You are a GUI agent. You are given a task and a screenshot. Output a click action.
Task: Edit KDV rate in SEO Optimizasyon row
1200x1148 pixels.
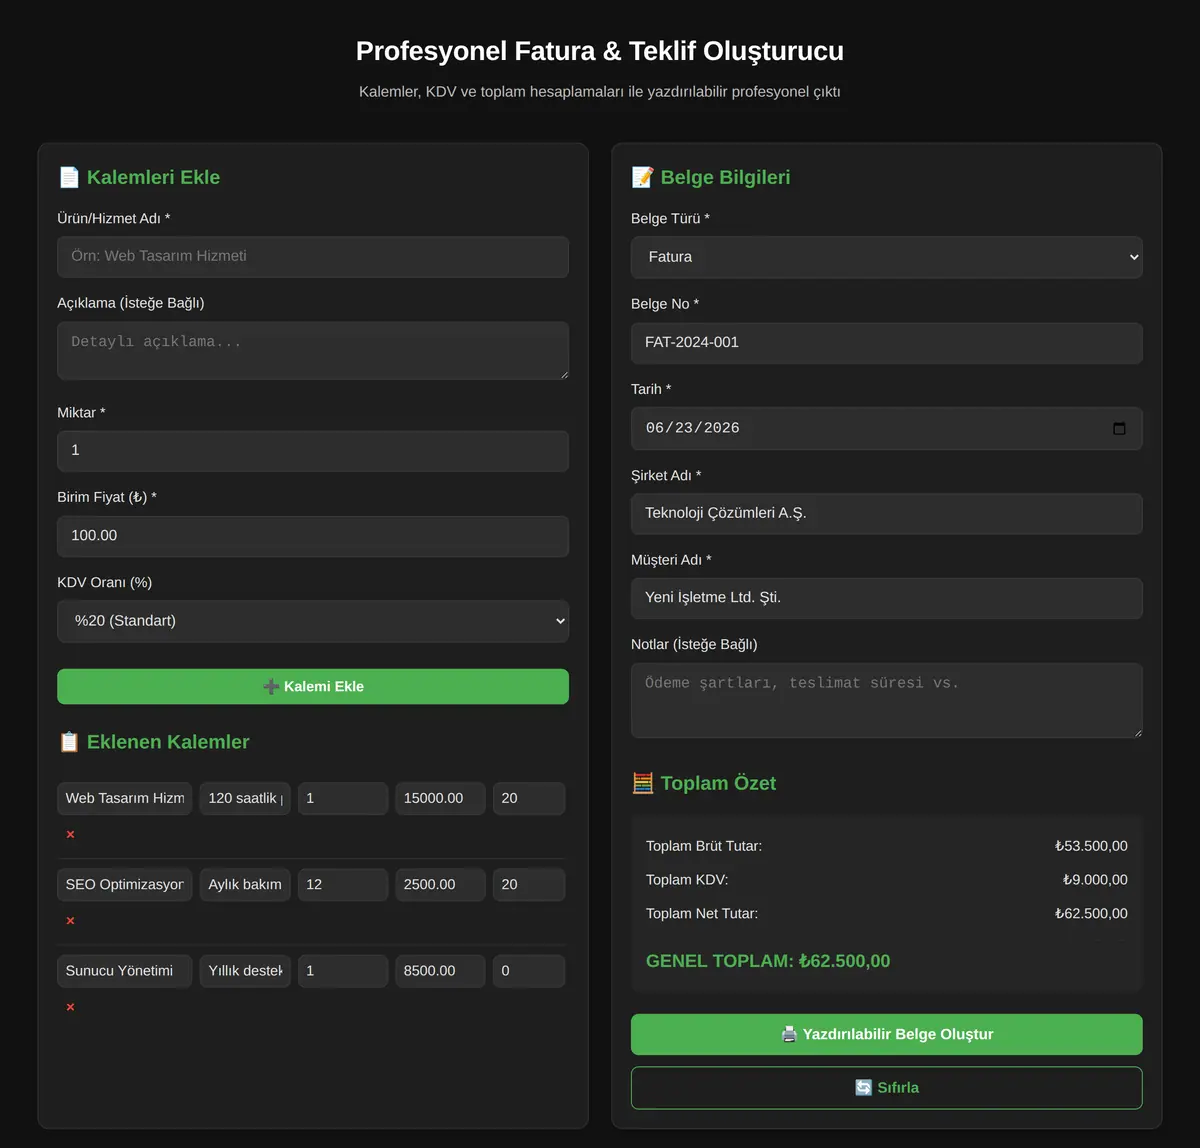[529, 884]
